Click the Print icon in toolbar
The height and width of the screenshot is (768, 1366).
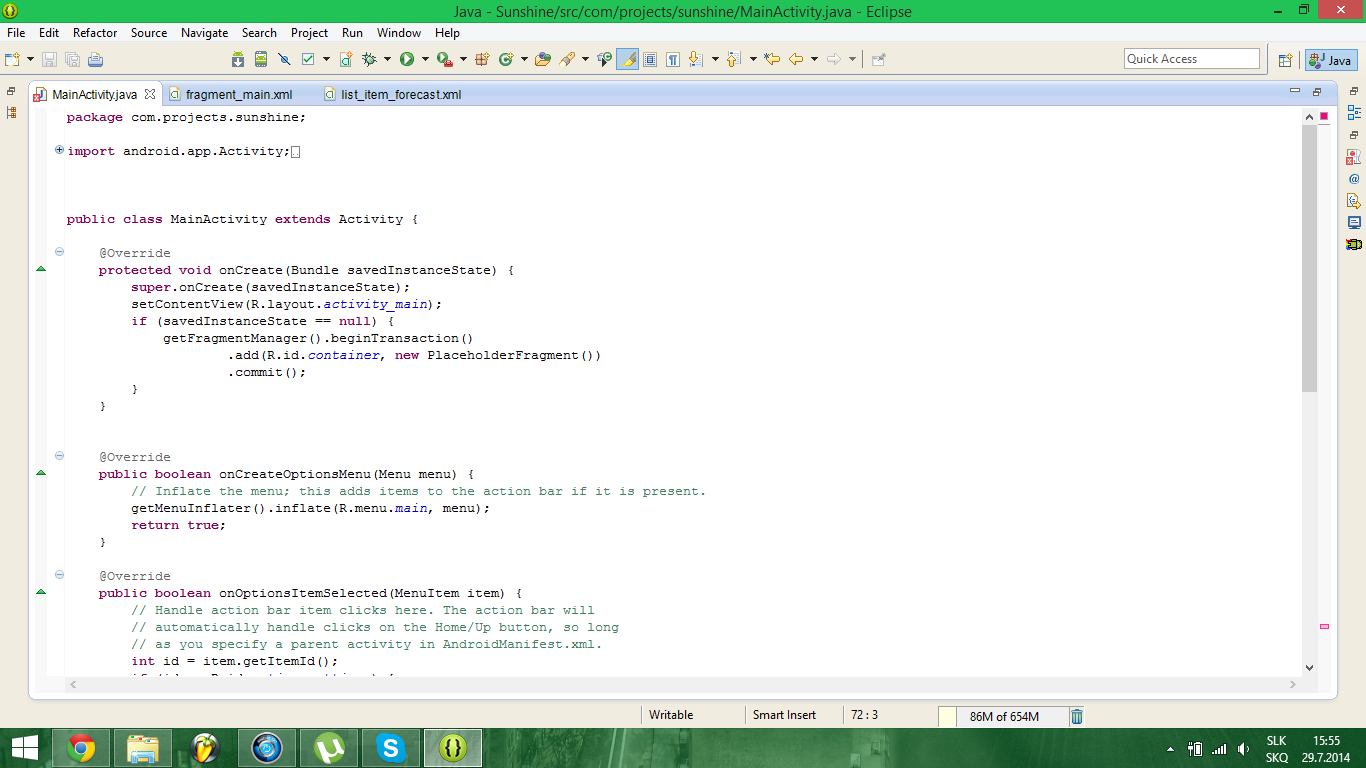click(96, 60)
